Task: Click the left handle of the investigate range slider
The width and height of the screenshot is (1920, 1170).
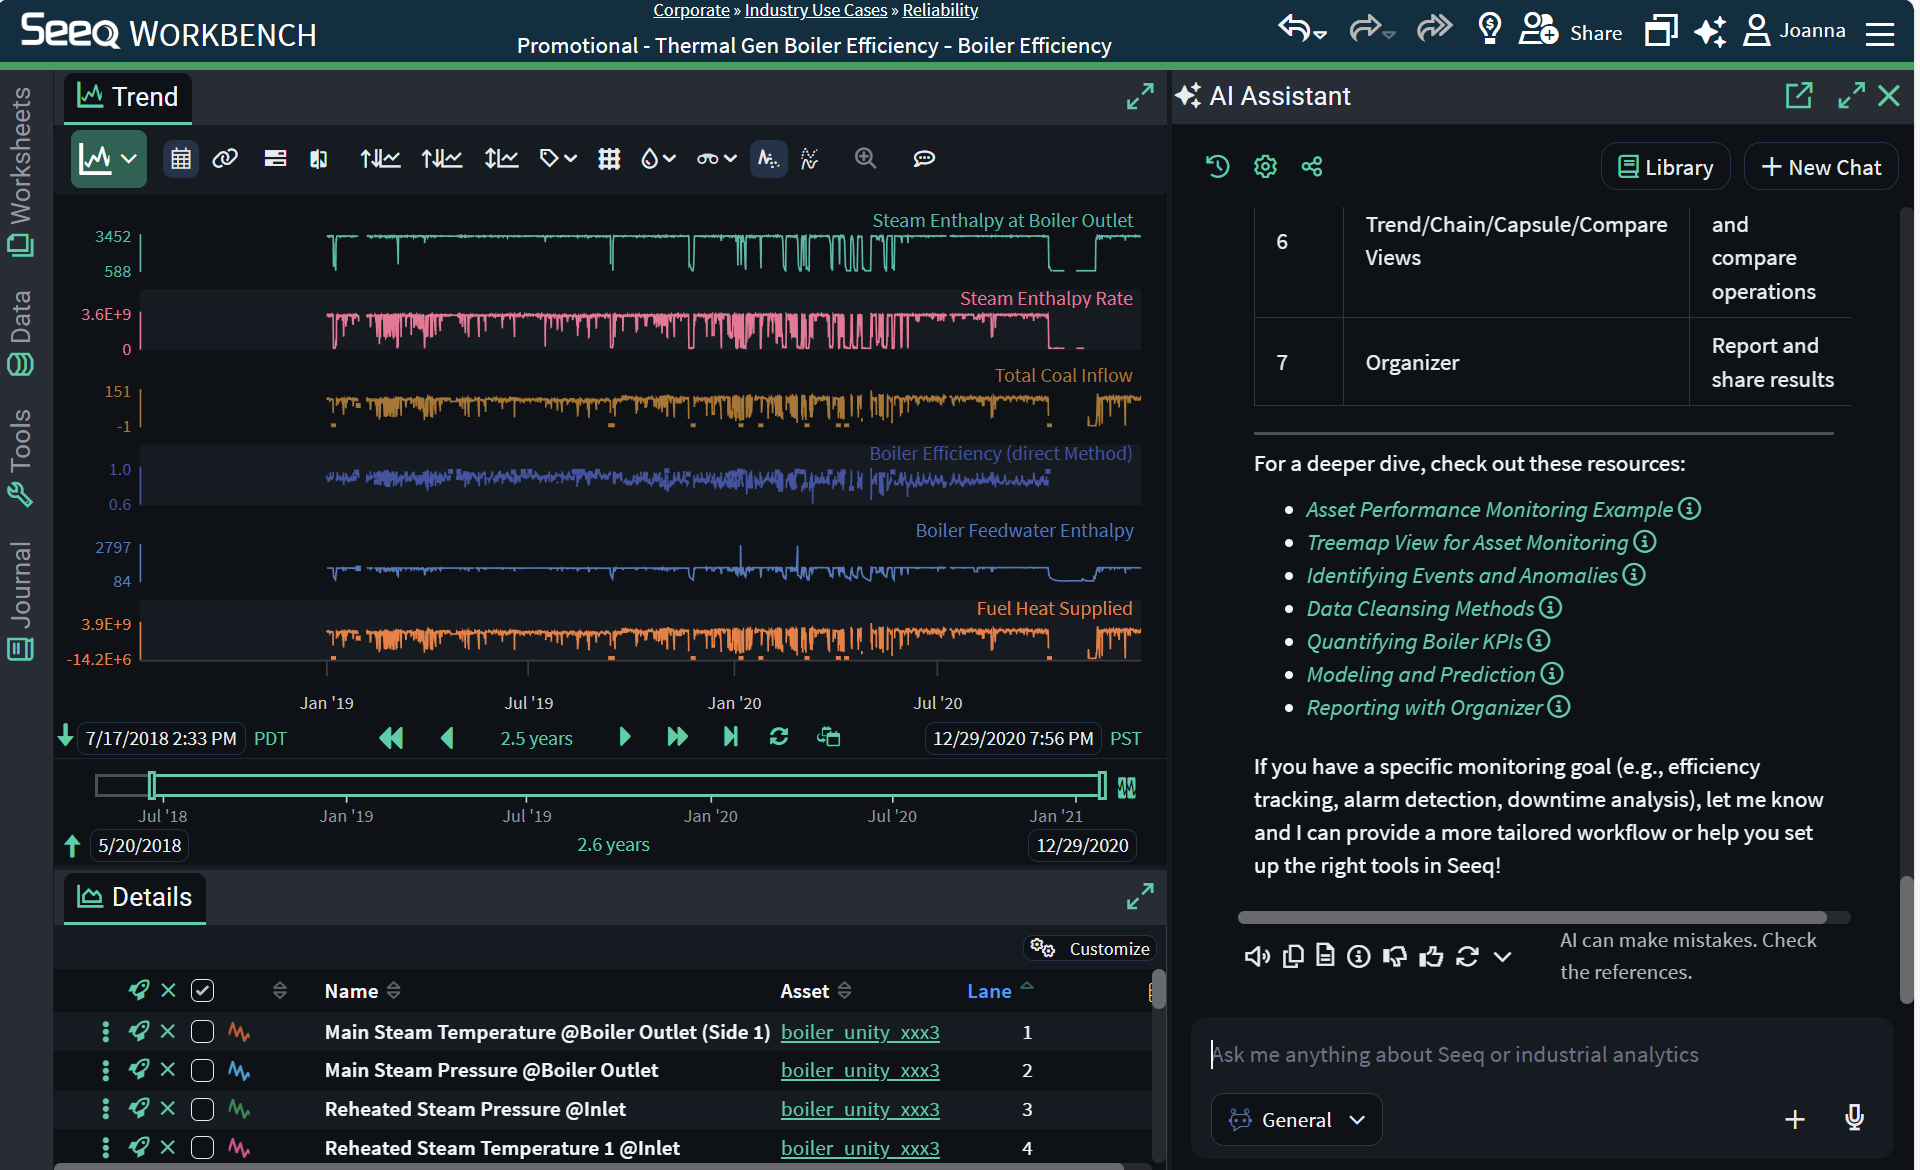Action: coord(152,786)
